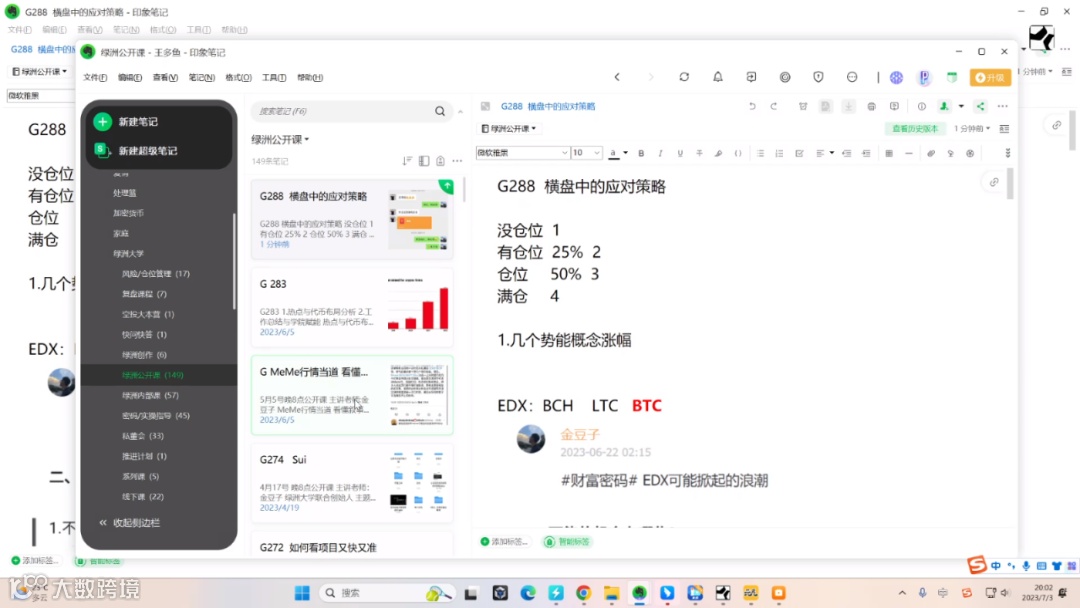Insert a bulleted list

point(760,153)
